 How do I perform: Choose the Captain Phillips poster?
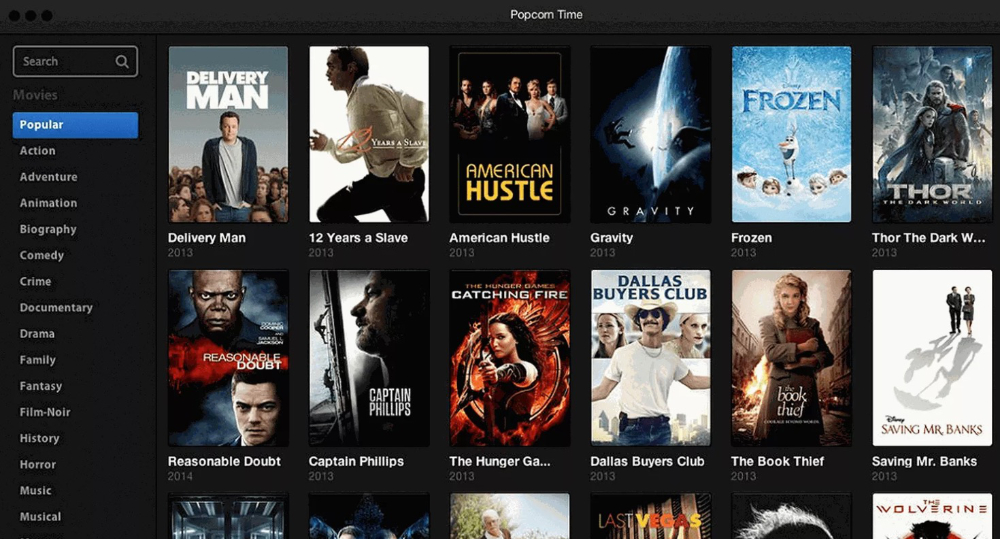coord(369,358)
